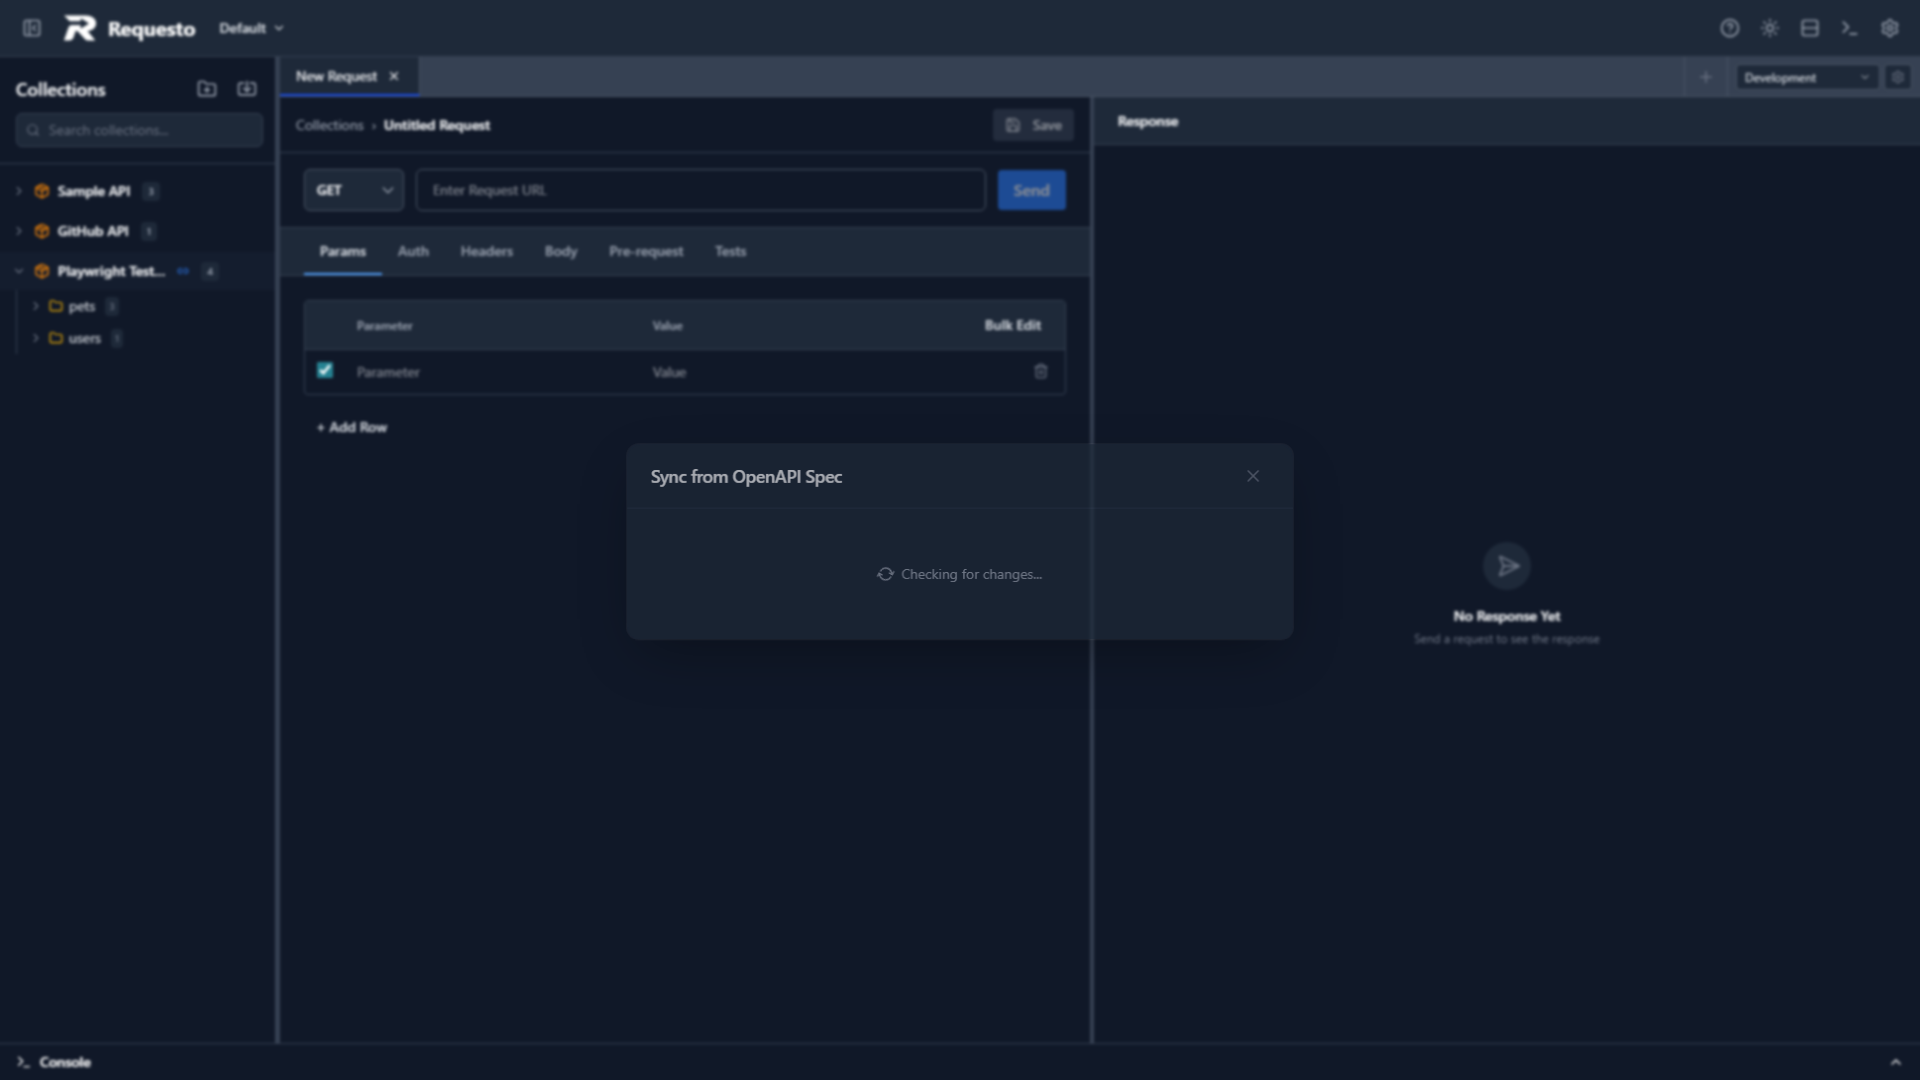Click the Collections breadcrumb link
The width and height of the screenshot is (1920, 1080).
tap(329, 125)
